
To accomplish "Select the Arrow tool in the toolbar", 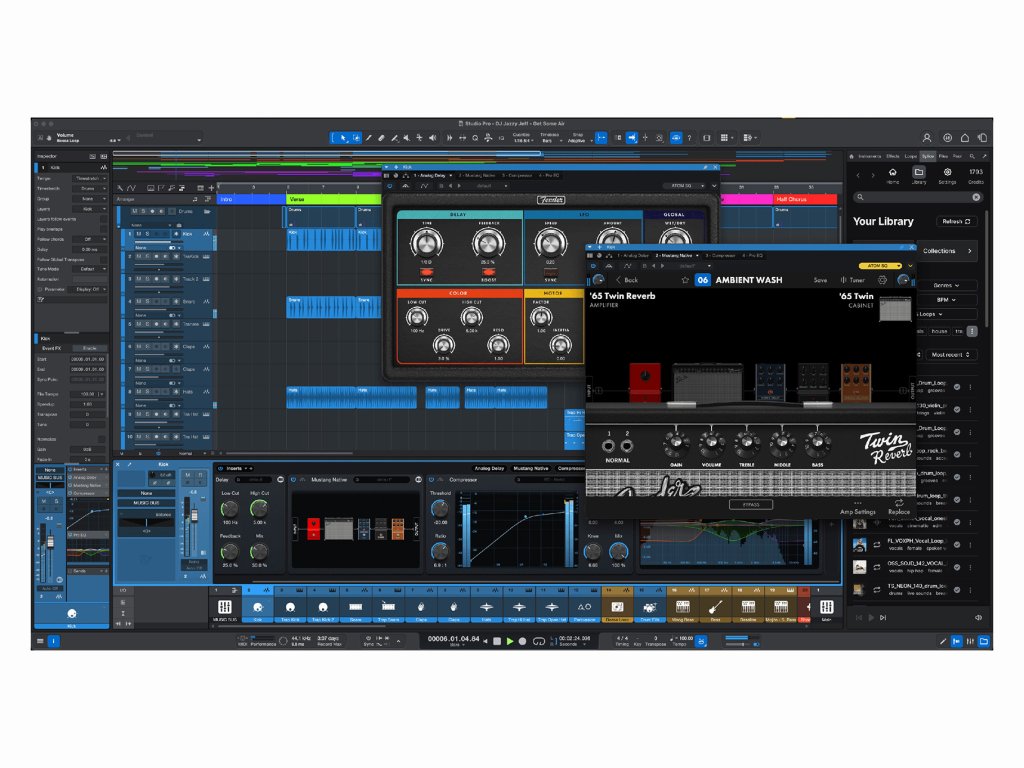I will tap(343, 138).
